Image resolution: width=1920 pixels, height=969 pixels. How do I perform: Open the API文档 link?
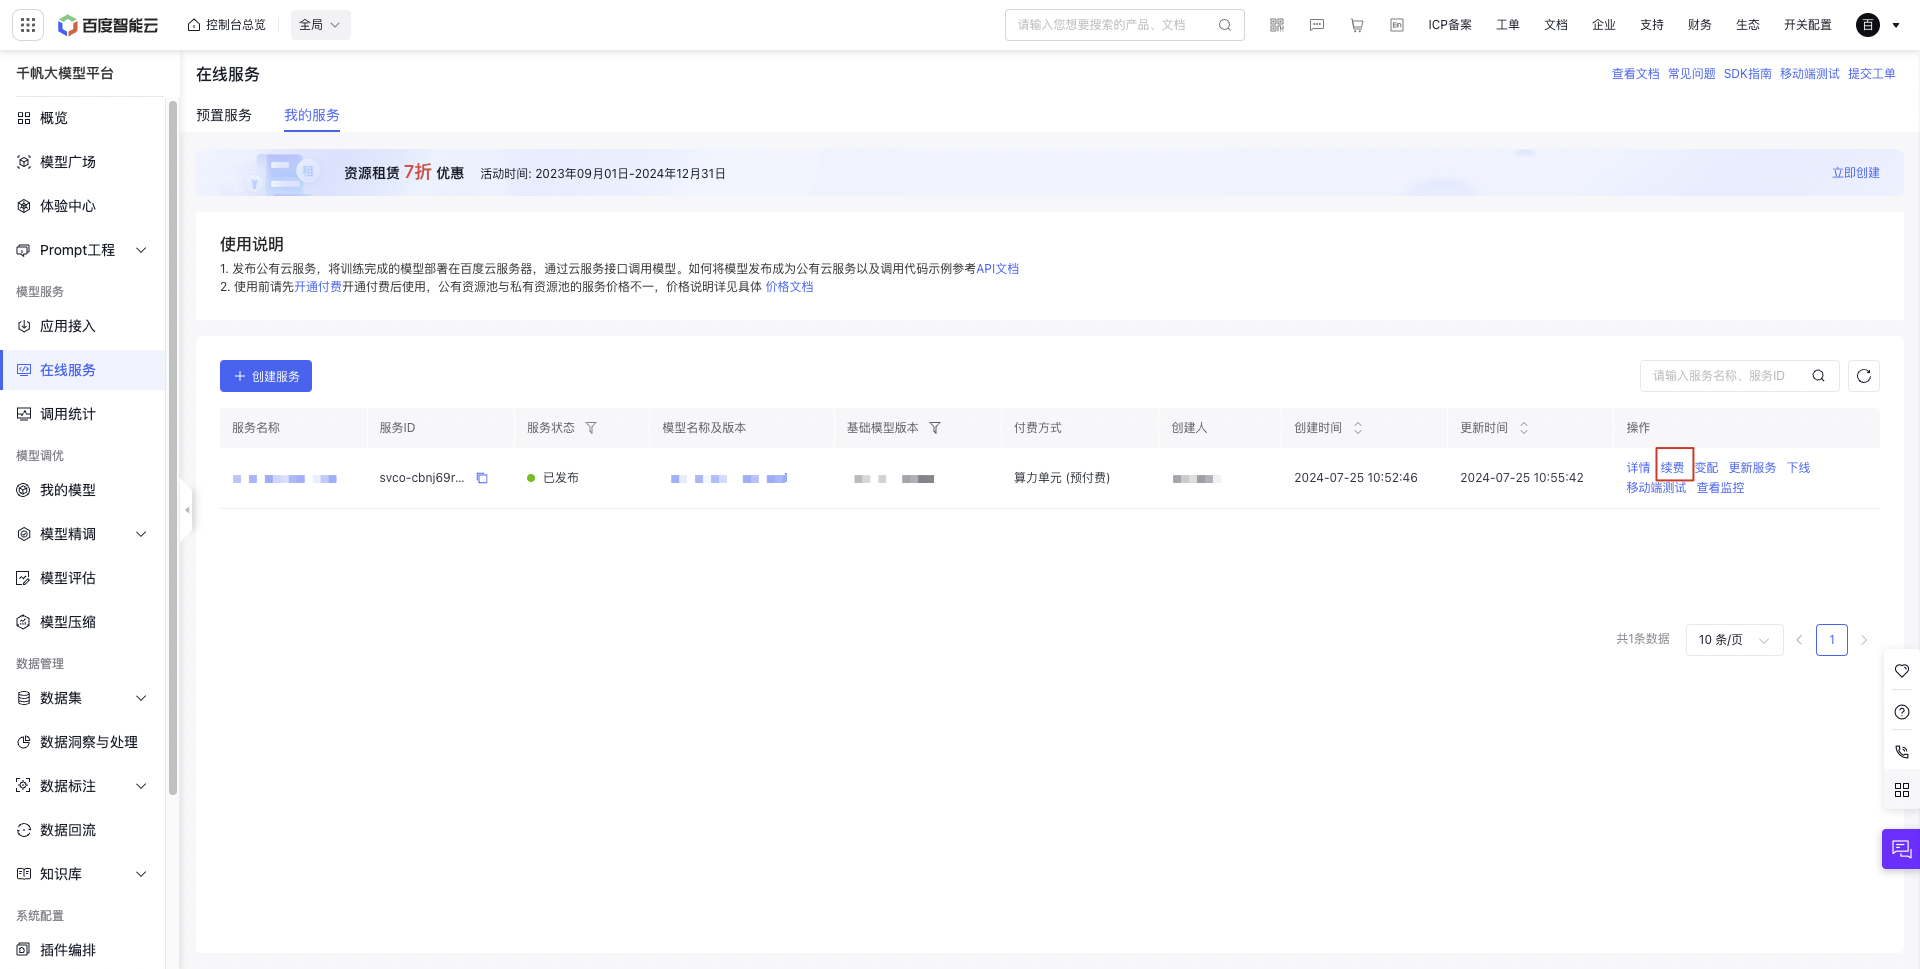click(998, 269)
